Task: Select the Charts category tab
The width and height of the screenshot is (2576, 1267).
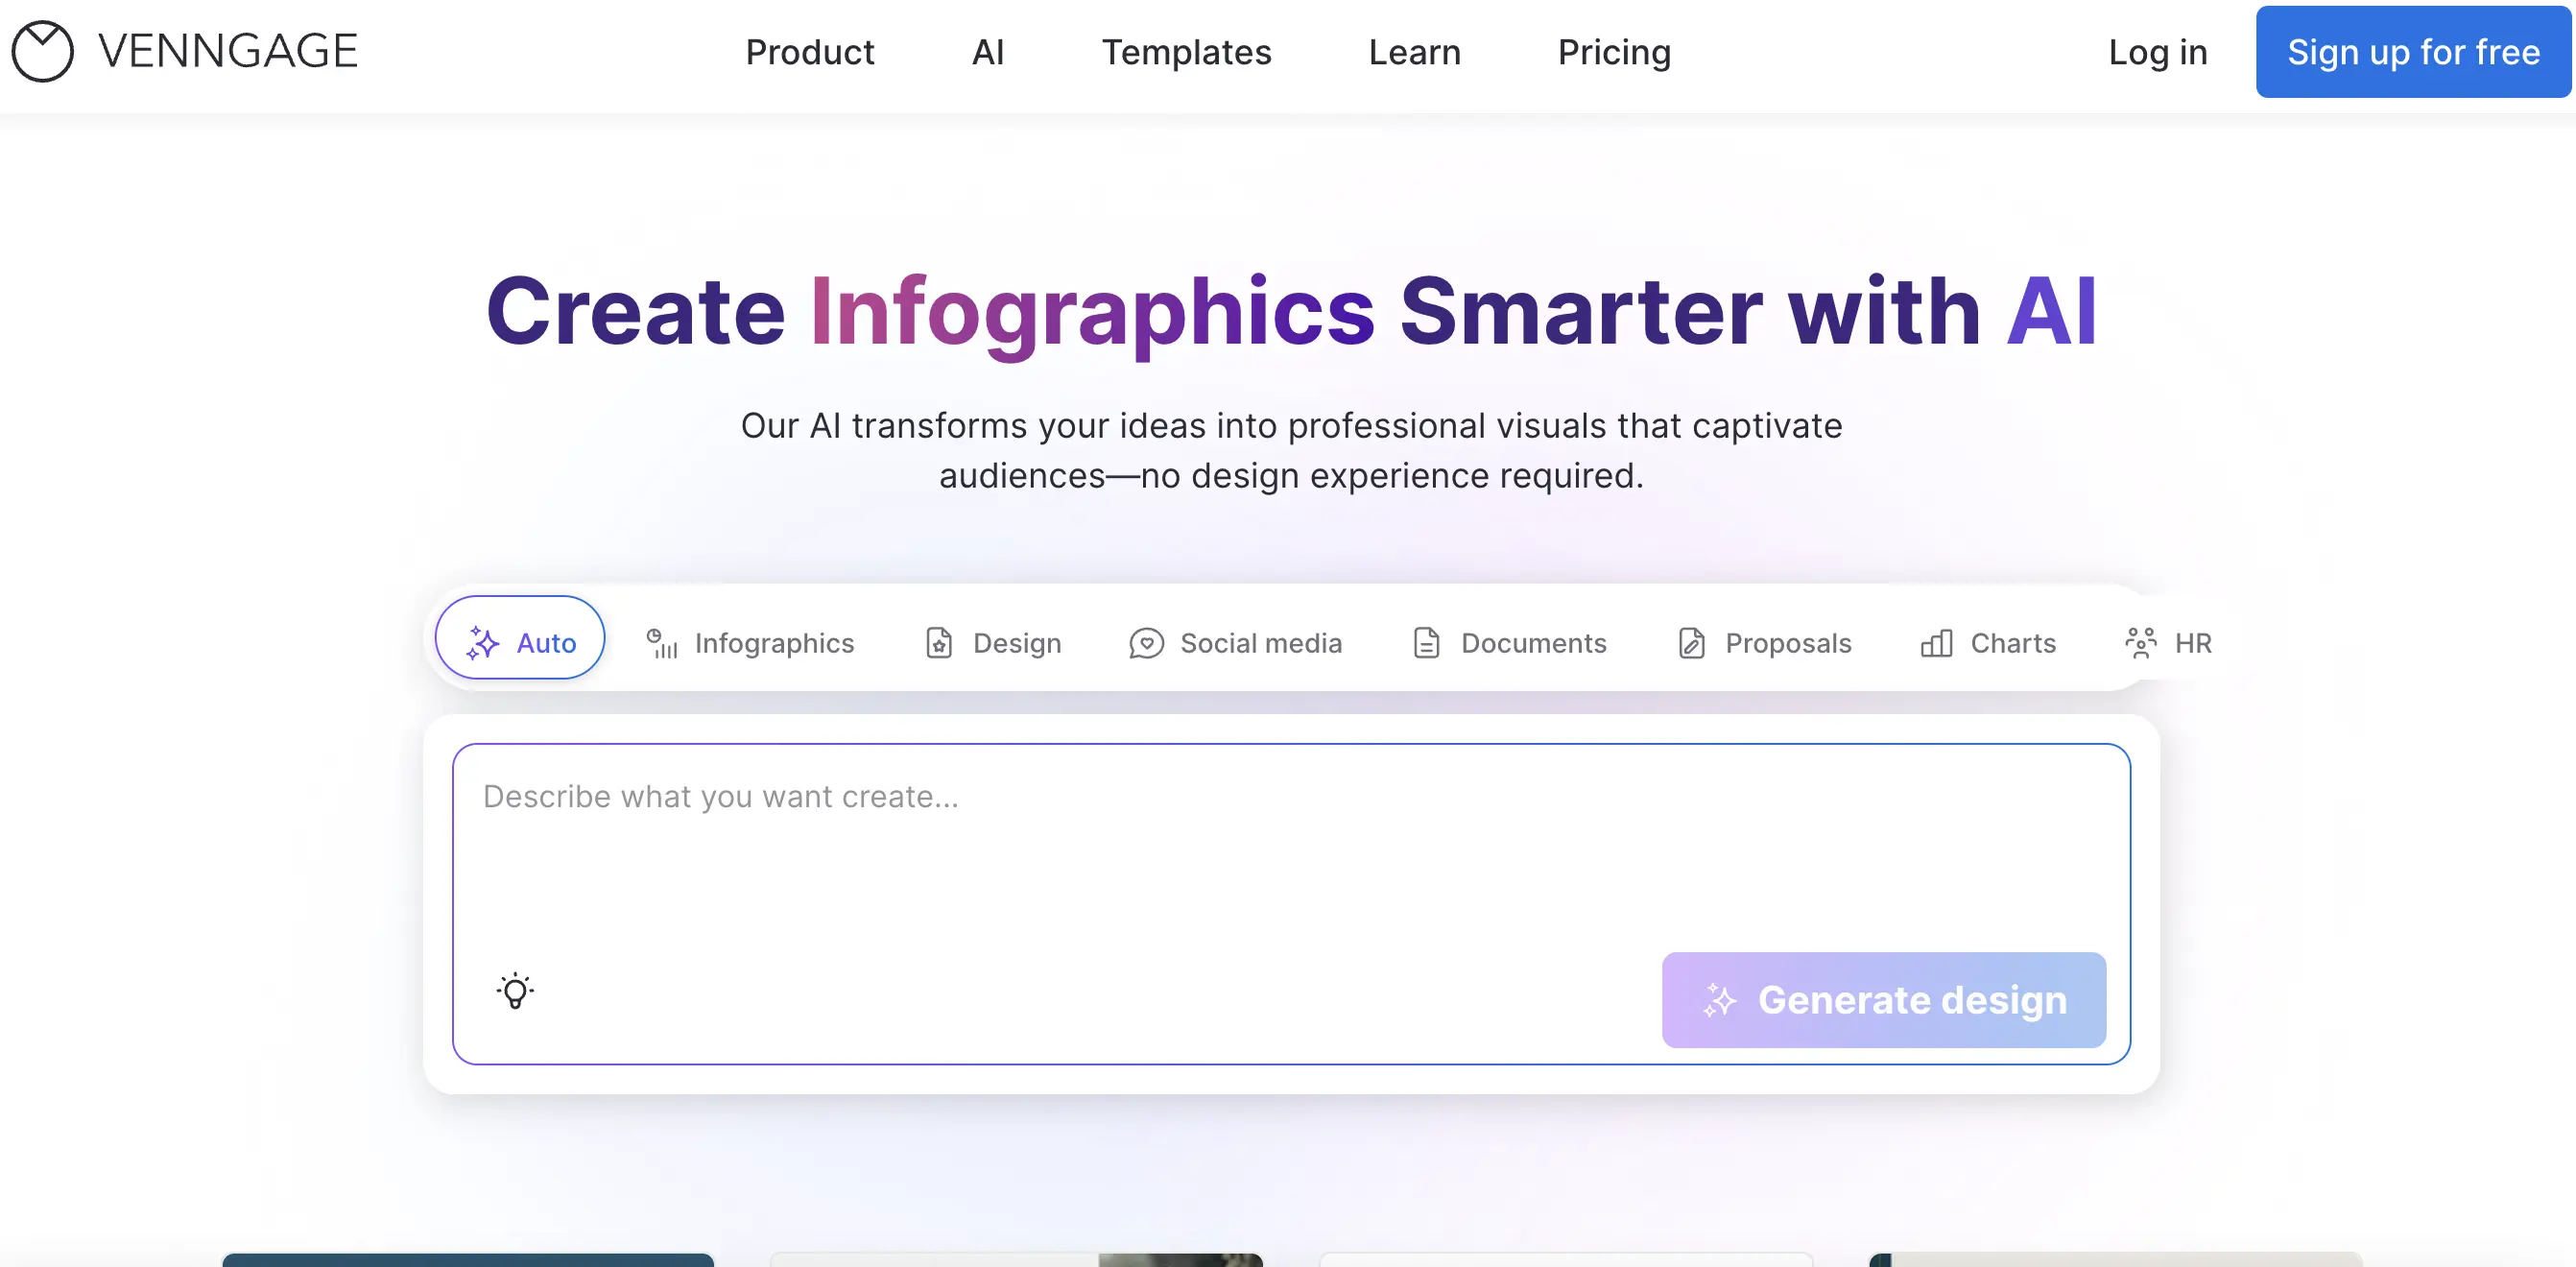Action: 2012,643
